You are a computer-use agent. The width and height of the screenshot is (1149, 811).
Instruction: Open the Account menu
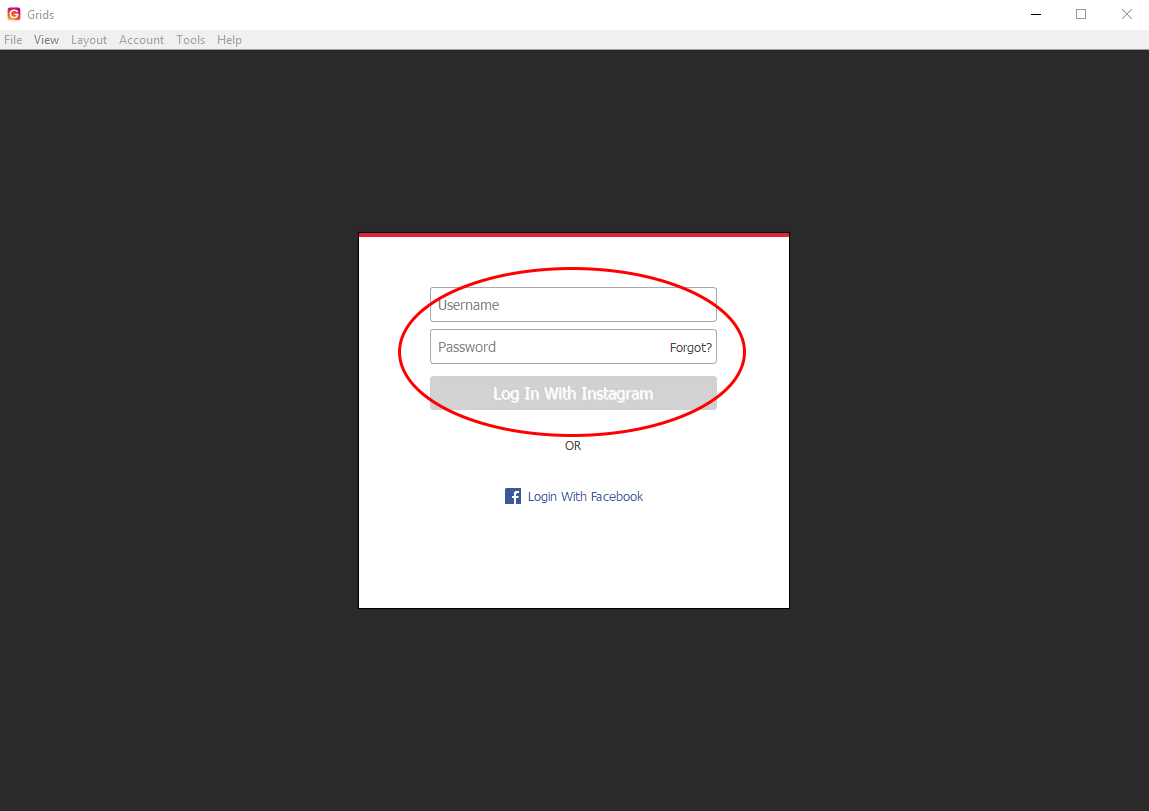click(141, 40)
